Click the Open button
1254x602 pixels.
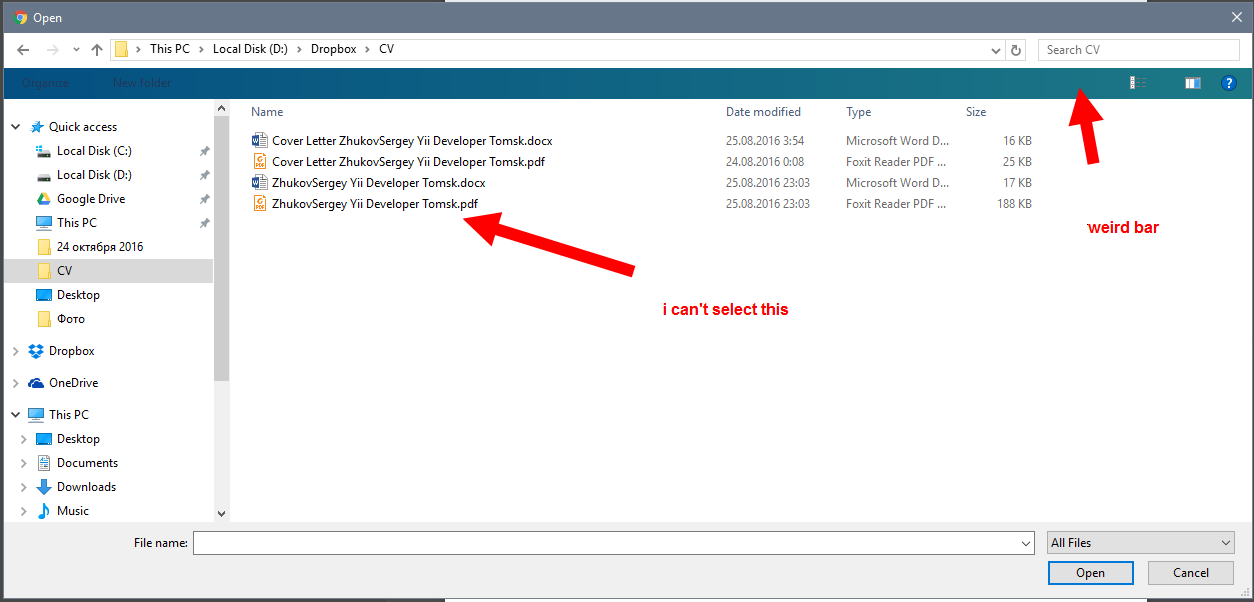1090,573
